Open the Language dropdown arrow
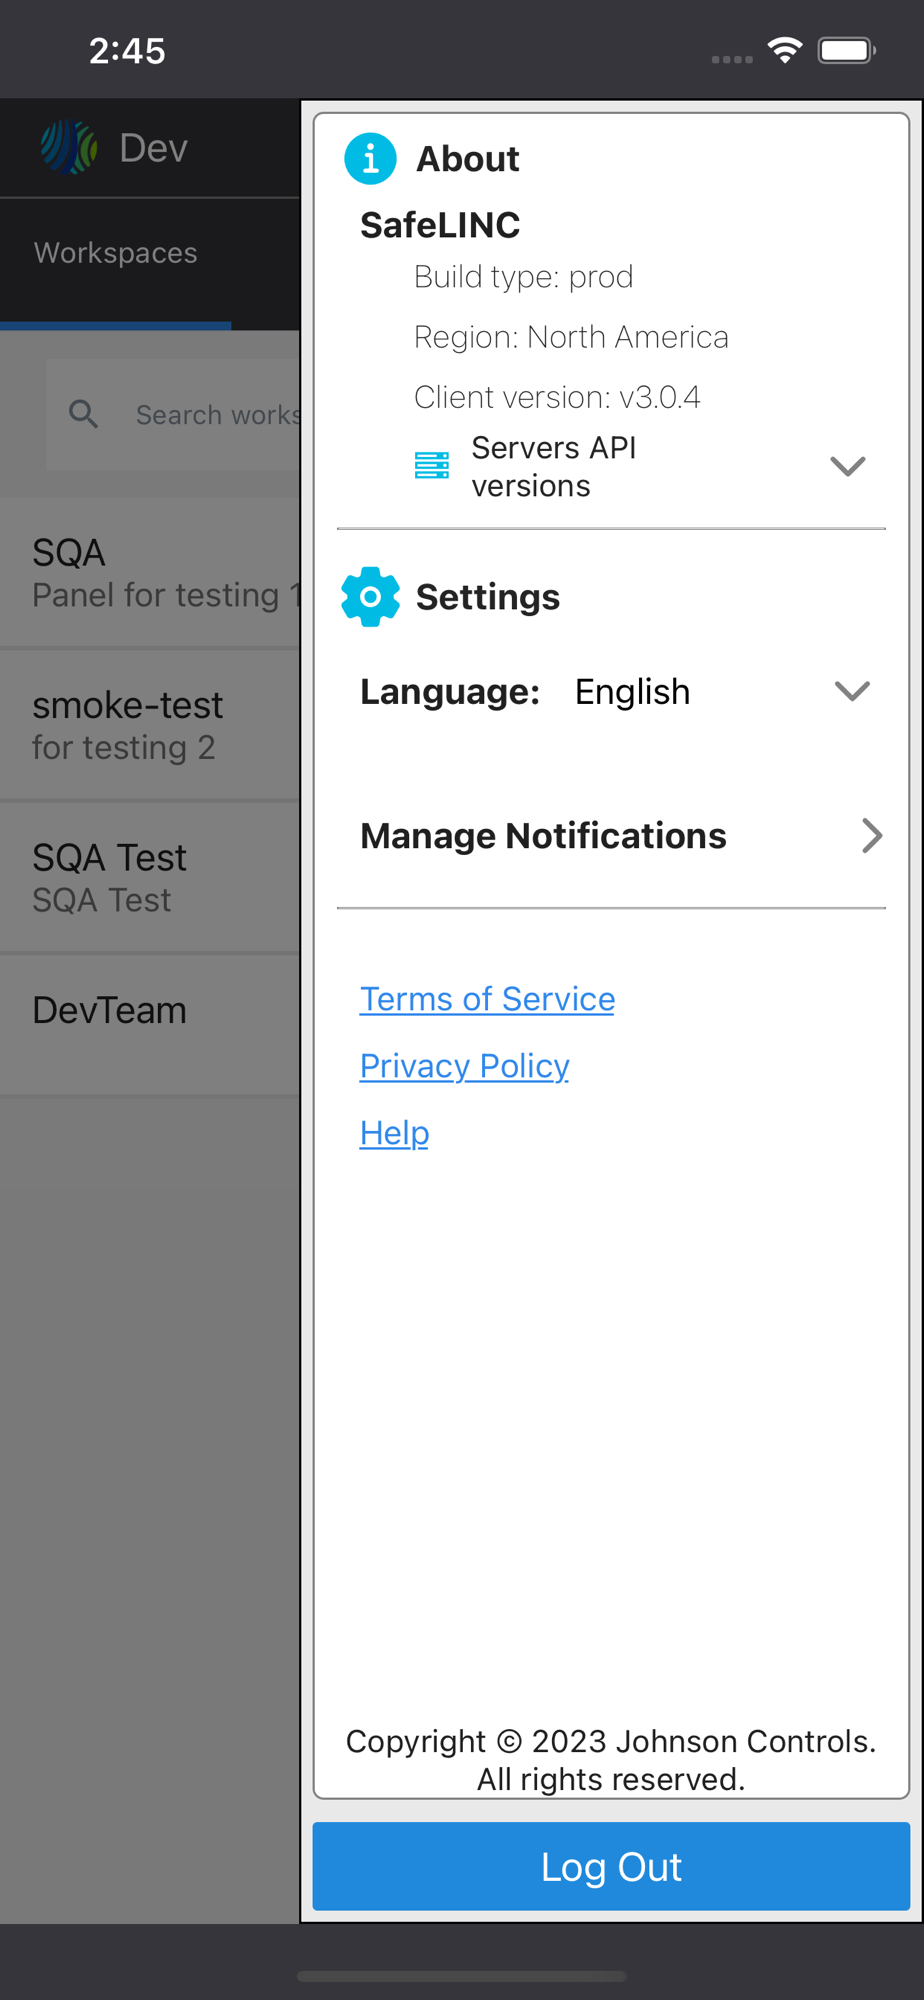924x2000 pixels. pyautogui.click(x=852, y=691)
